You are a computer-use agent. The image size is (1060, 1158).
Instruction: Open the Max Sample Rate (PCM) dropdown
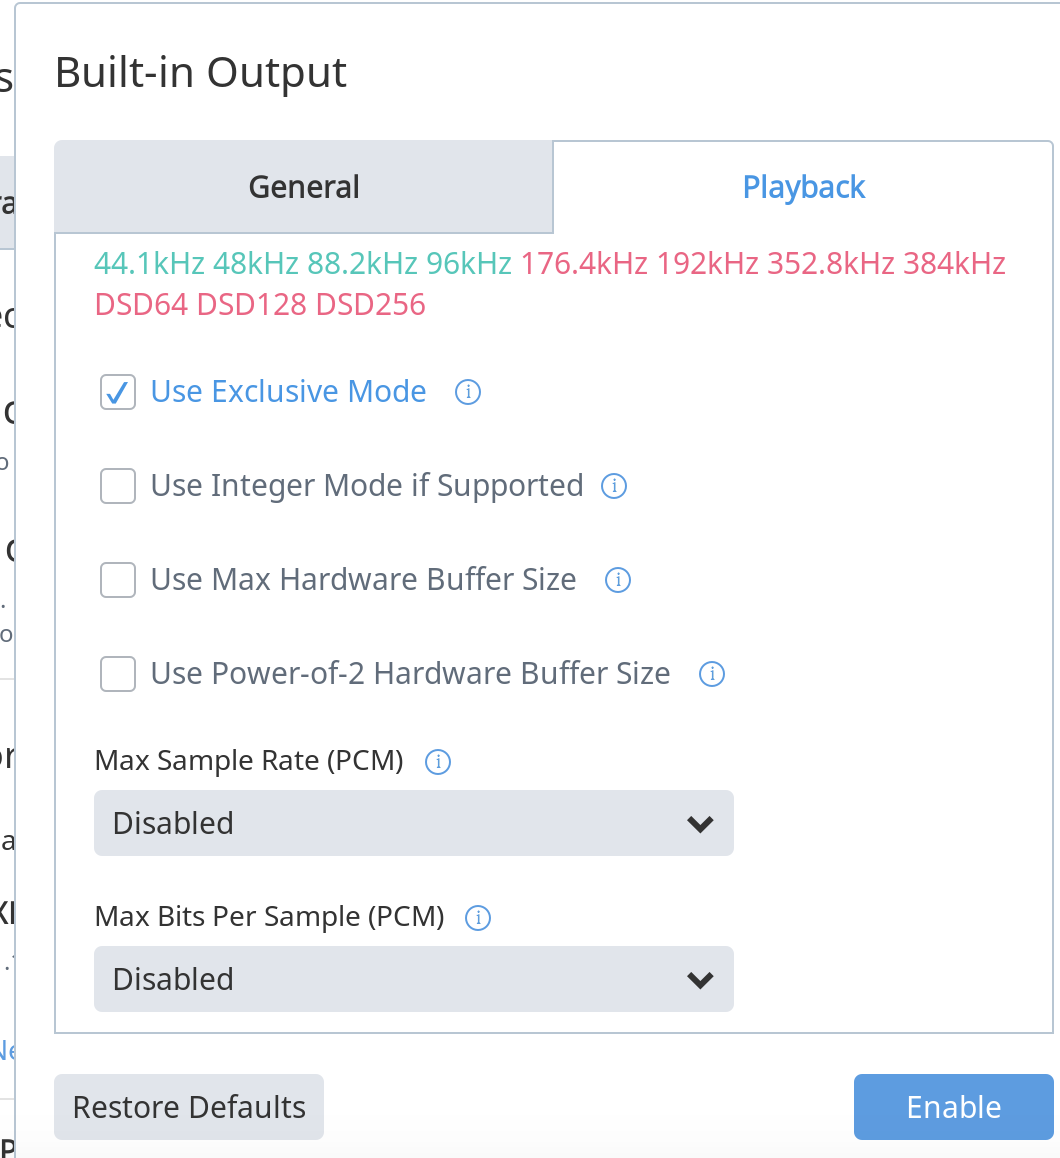click(x=414, y=823)
